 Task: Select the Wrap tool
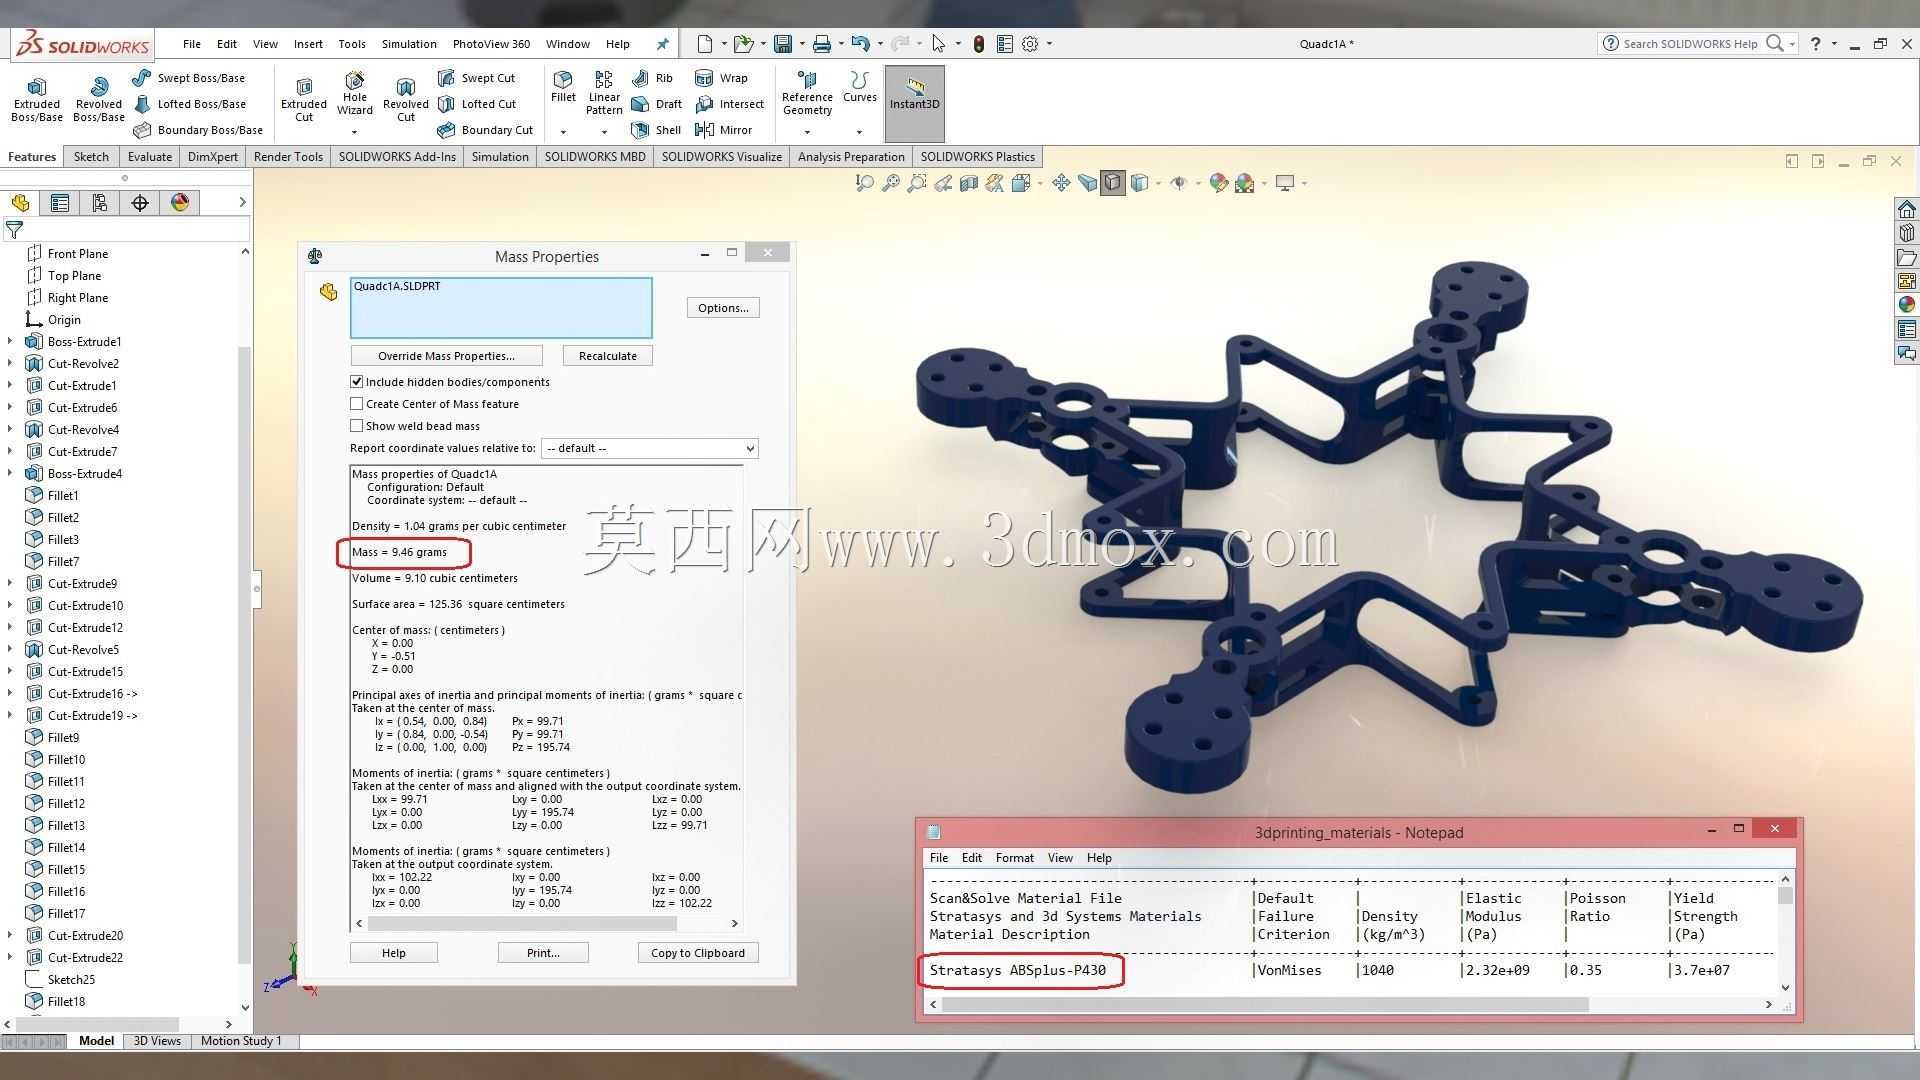pyautogui.click(x=722, y=78)
